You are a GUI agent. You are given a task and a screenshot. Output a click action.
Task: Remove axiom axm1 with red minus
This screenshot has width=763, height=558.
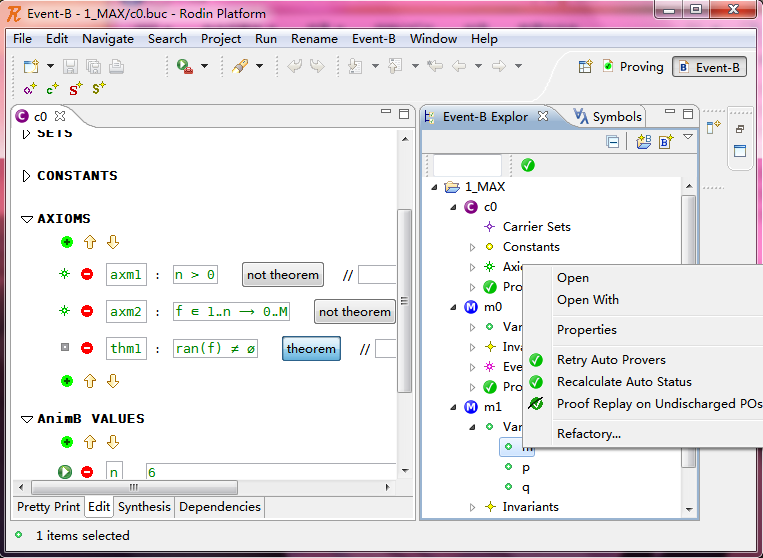click(x=87, y=274)
